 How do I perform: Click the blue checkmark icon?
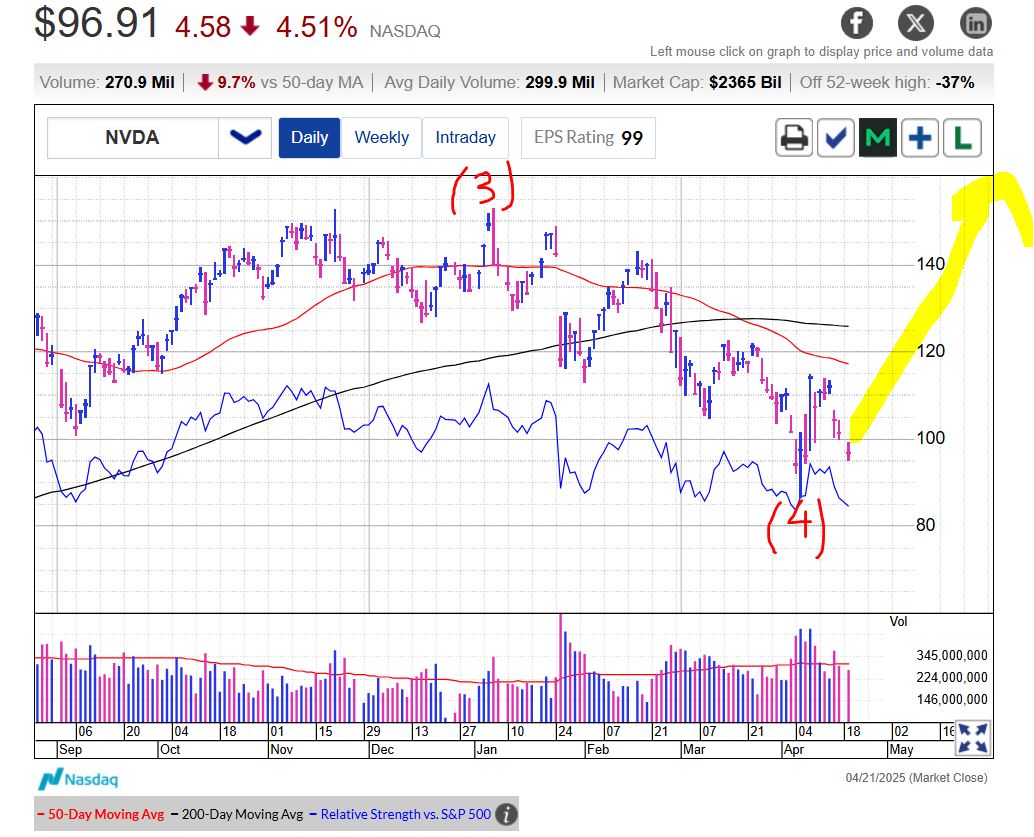[x=836, y=138]
